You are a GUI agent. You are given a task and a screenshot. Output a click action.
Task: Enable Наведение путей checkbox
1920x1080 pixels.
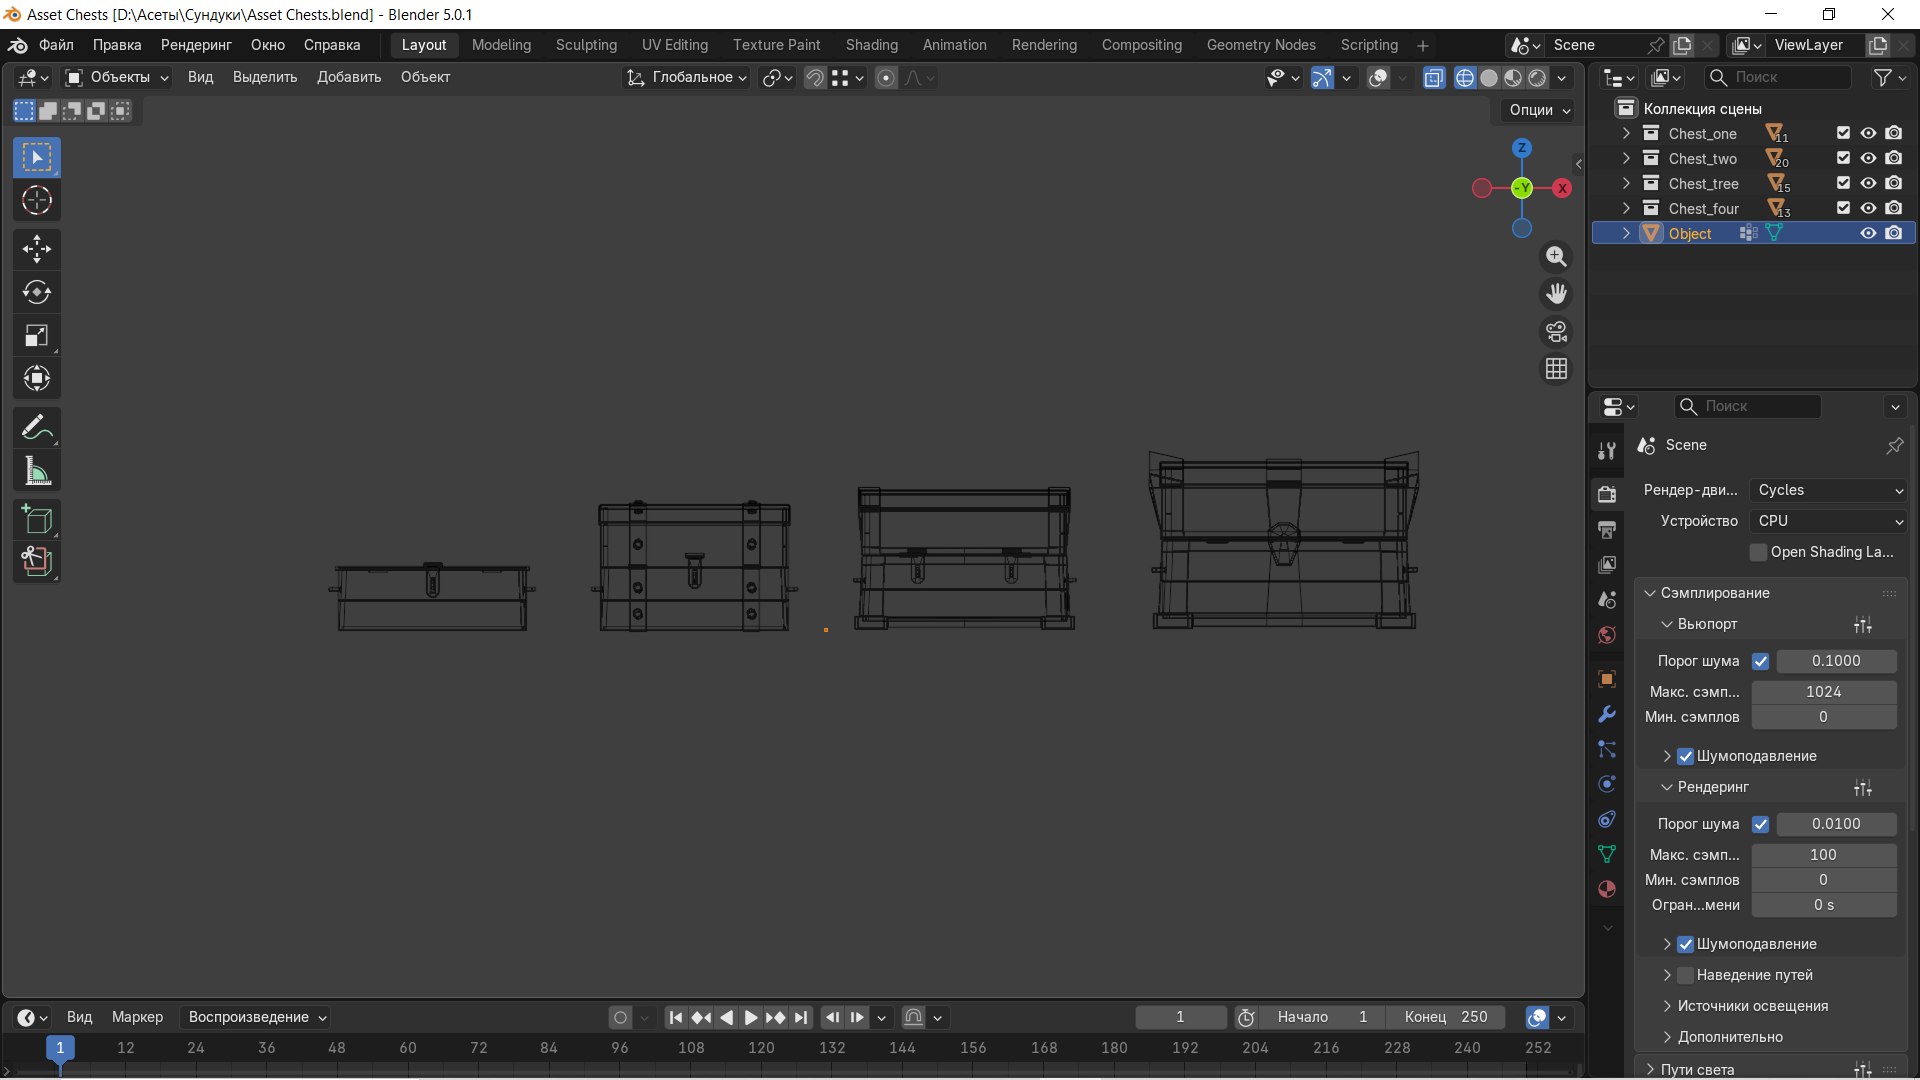point(1685,975)
